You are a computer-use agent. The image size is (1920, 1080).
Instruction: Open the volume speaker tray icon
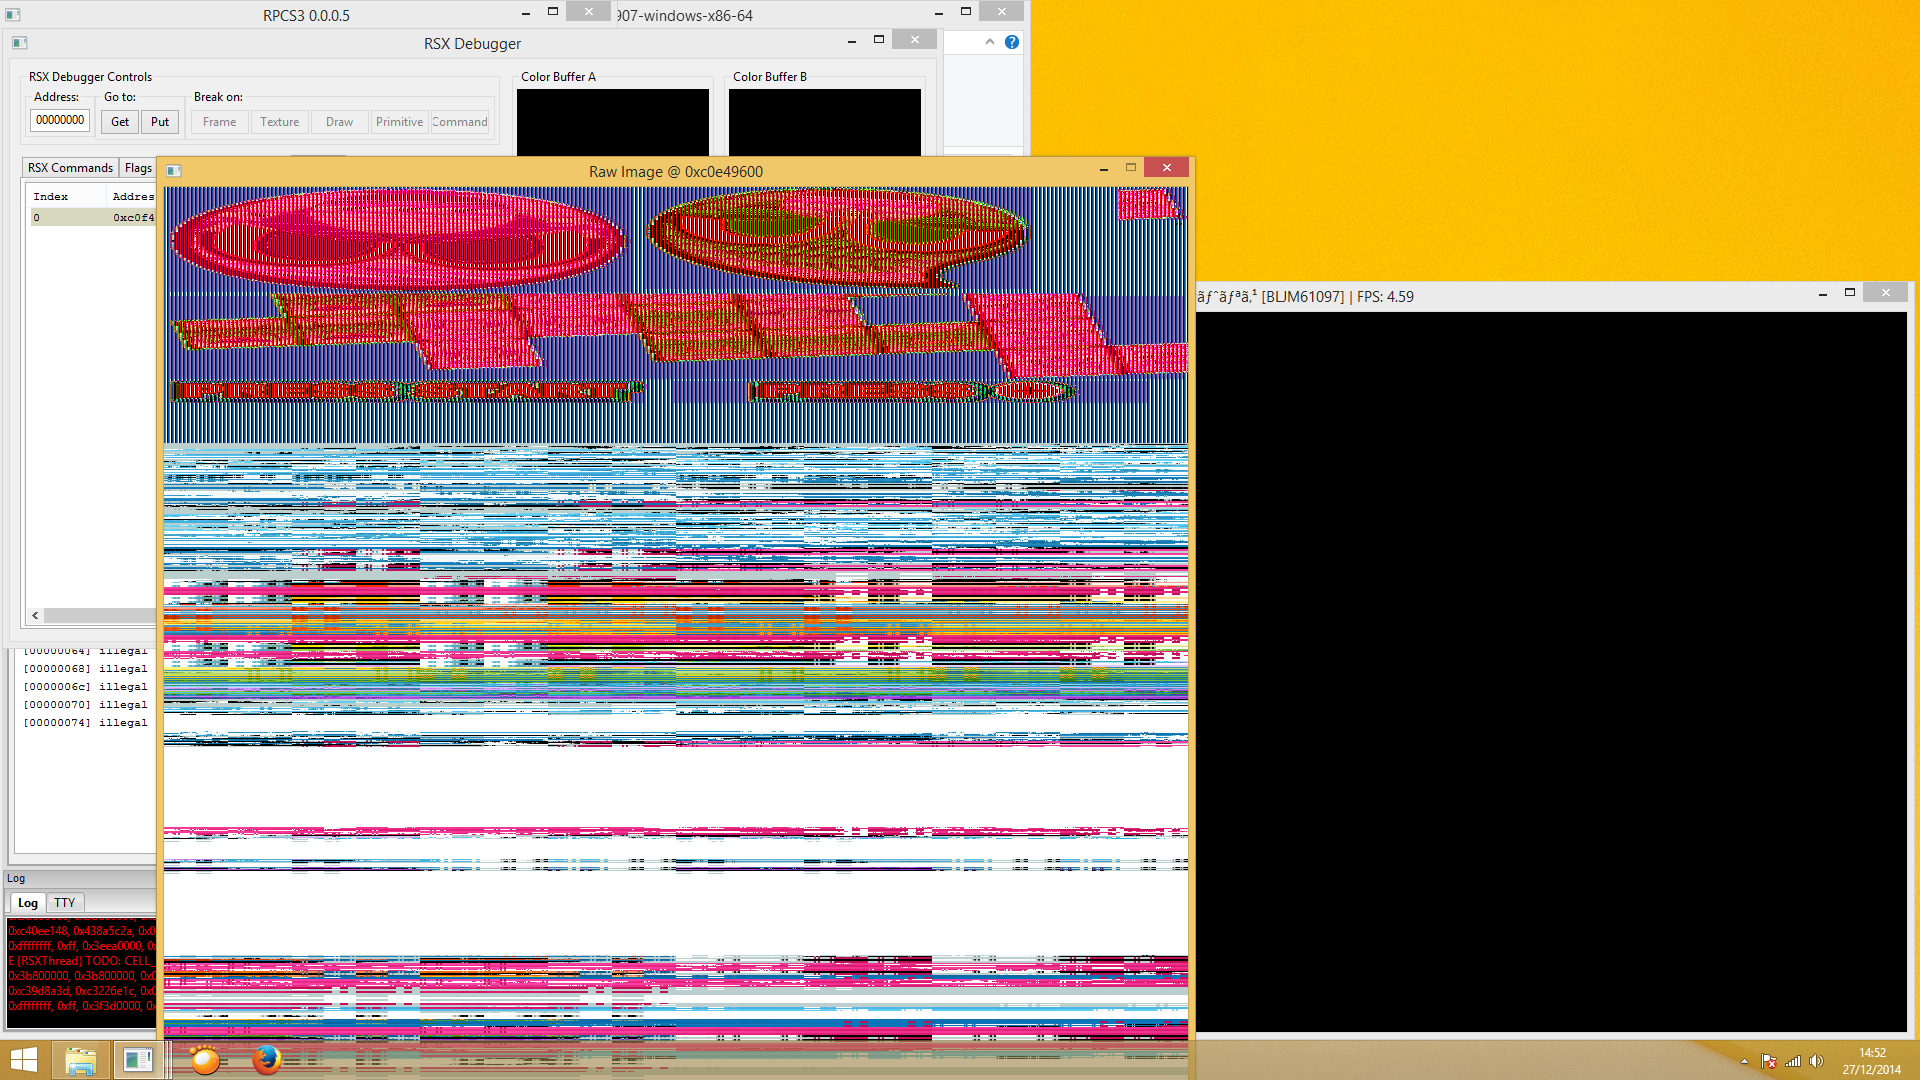[1816, 1061]
